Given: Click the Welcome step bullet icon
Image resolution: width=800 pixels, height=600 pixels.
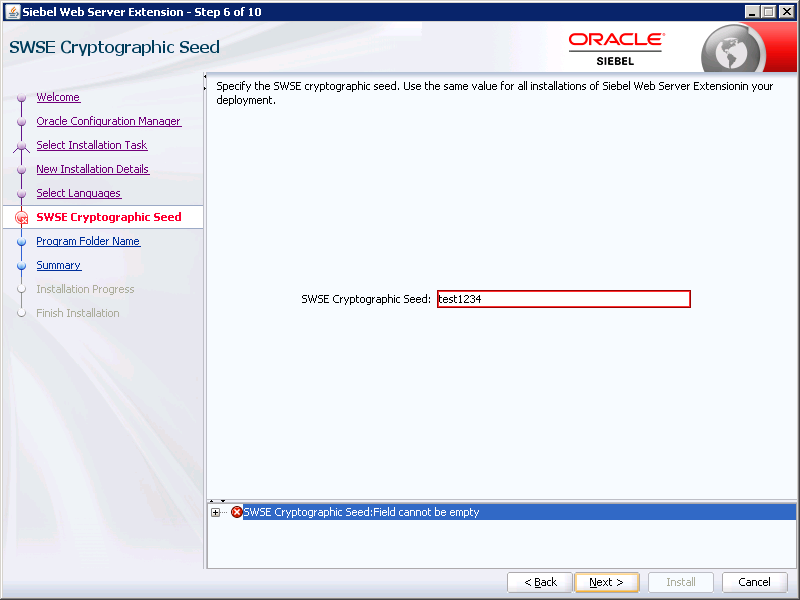Looking at the screenshot, I should [x=21, y=97].
